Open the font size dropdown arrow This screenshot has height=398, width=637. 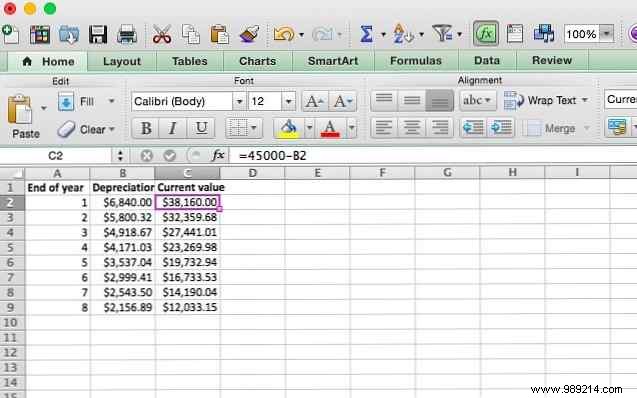pyautogui.click(x=288, y=101)
